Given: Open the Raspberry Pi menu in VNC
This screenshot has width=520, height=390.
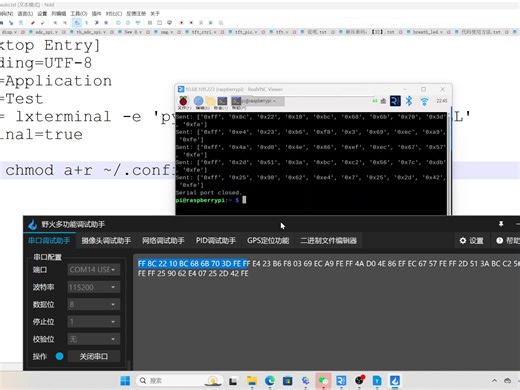Looking at the screenshot, I should click(x=183, y=101).
